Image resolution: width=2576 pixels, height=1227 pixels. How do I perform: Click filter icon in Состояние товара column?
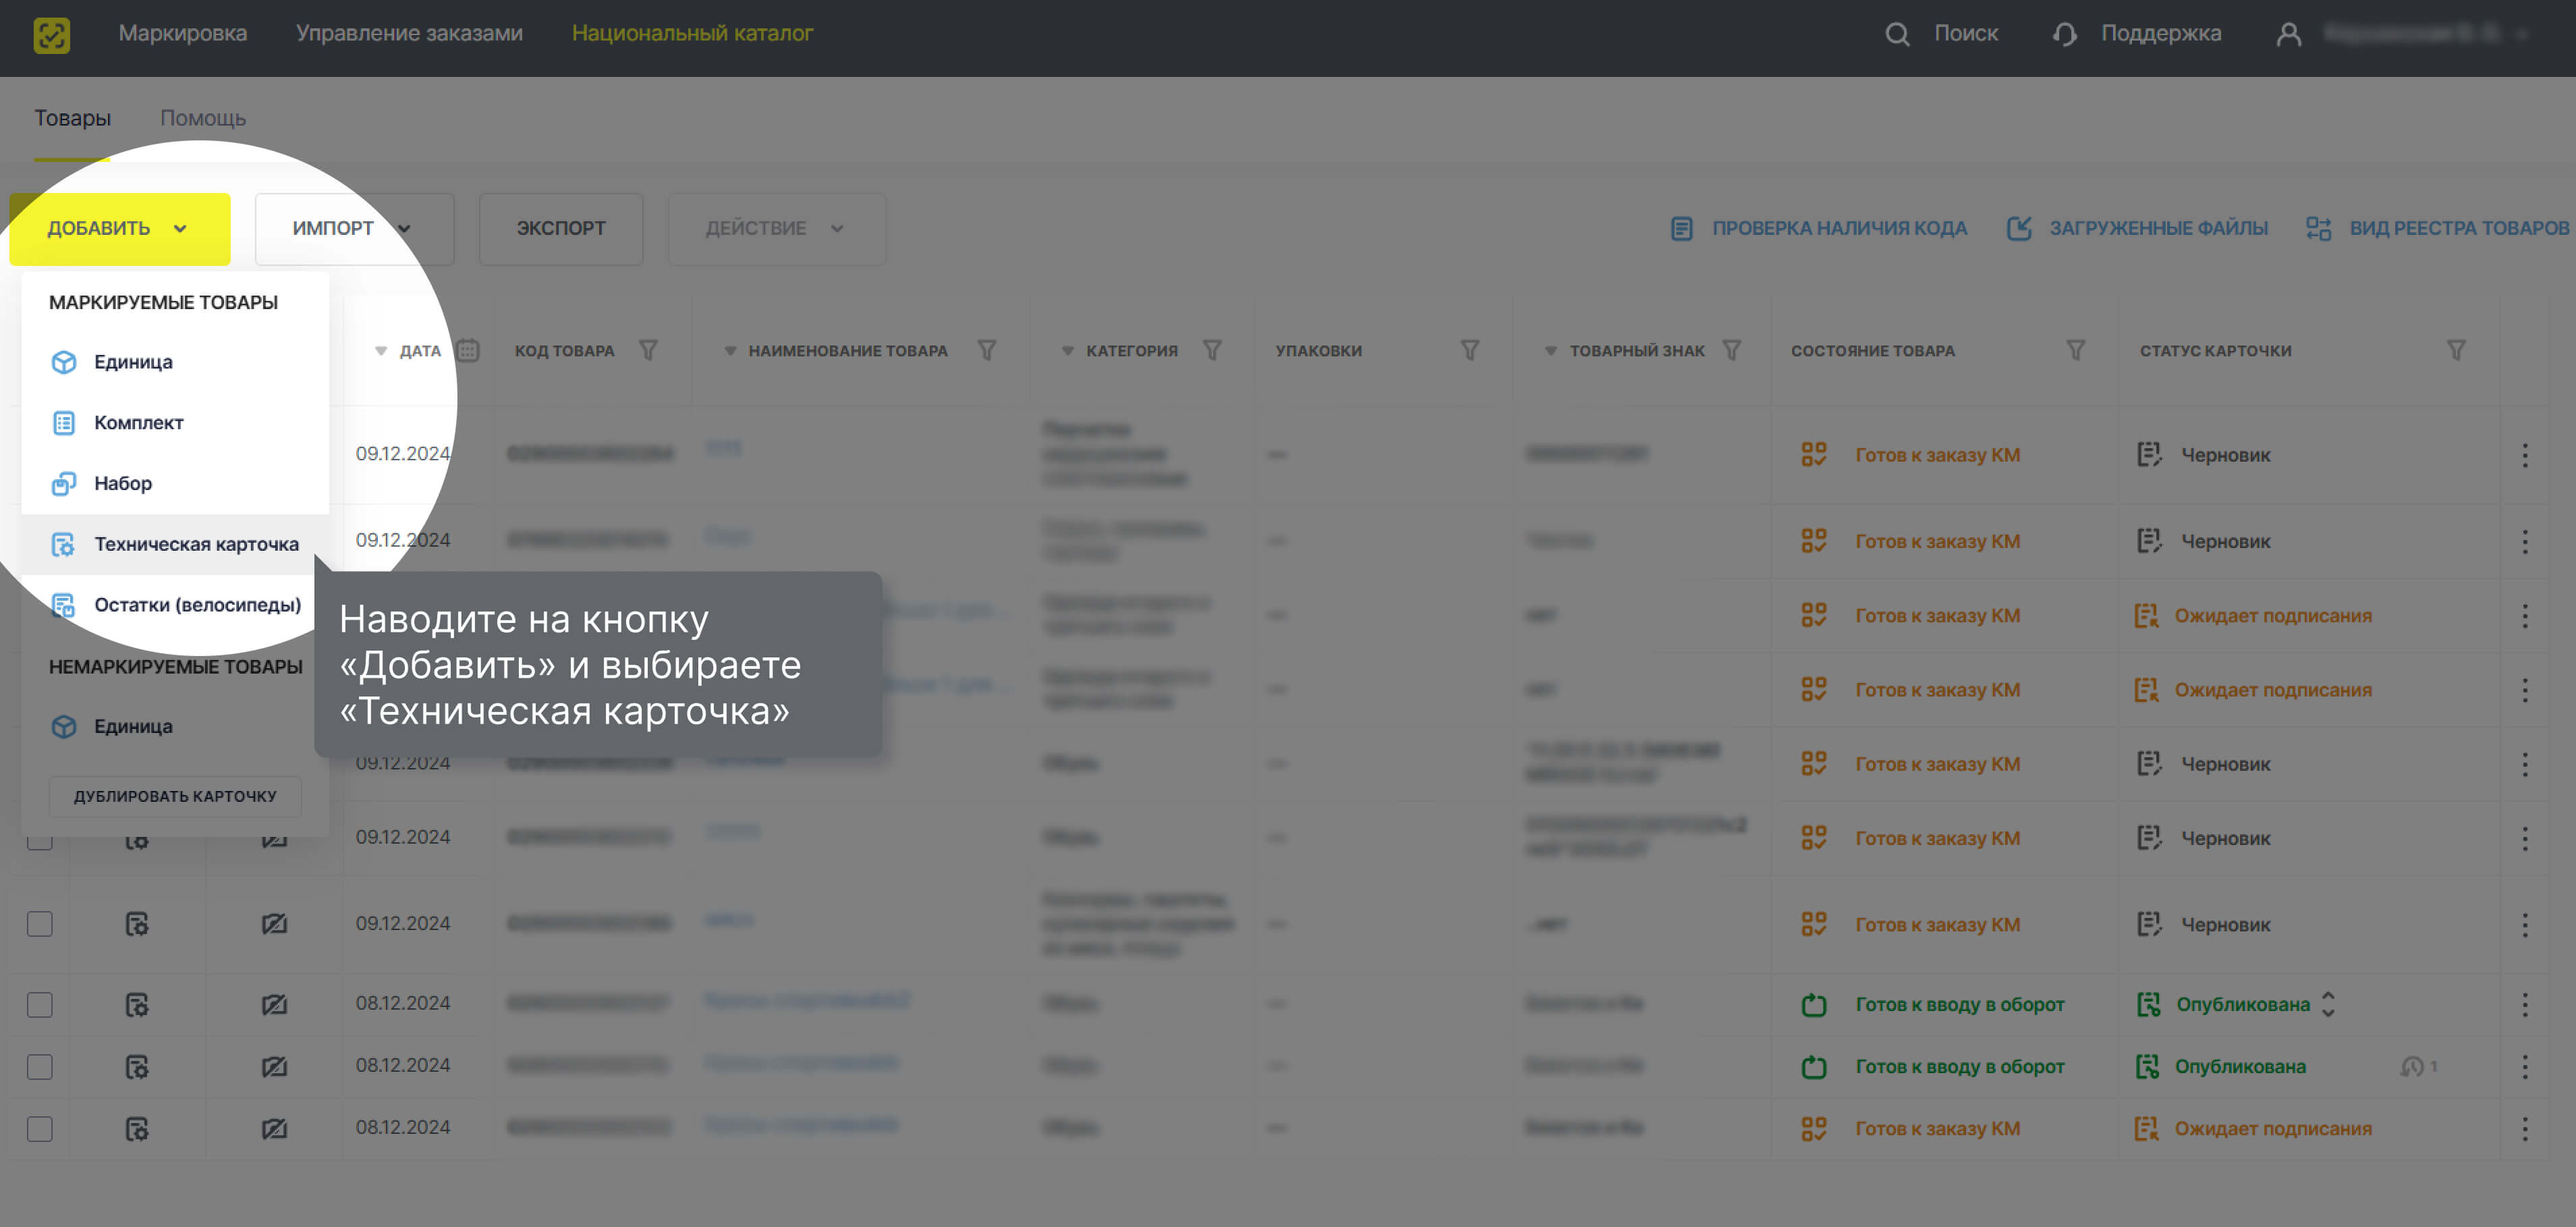2075,351
